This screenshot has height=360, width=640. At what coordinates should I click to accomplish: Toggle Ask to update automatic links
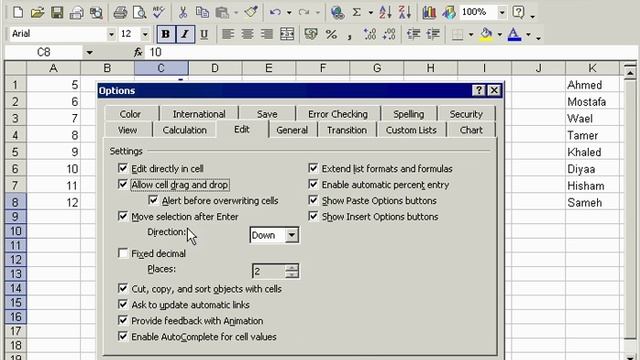coord(122,304)
